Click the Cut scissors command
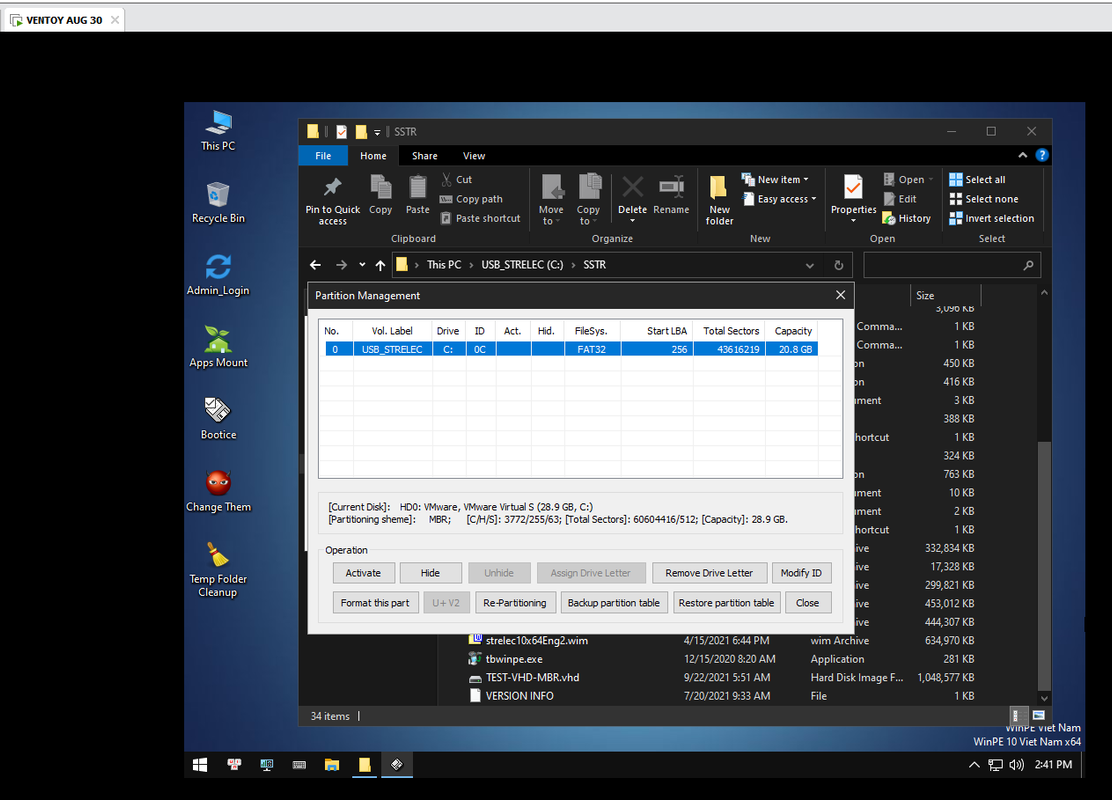1112x800 pixels. [457, 179]
